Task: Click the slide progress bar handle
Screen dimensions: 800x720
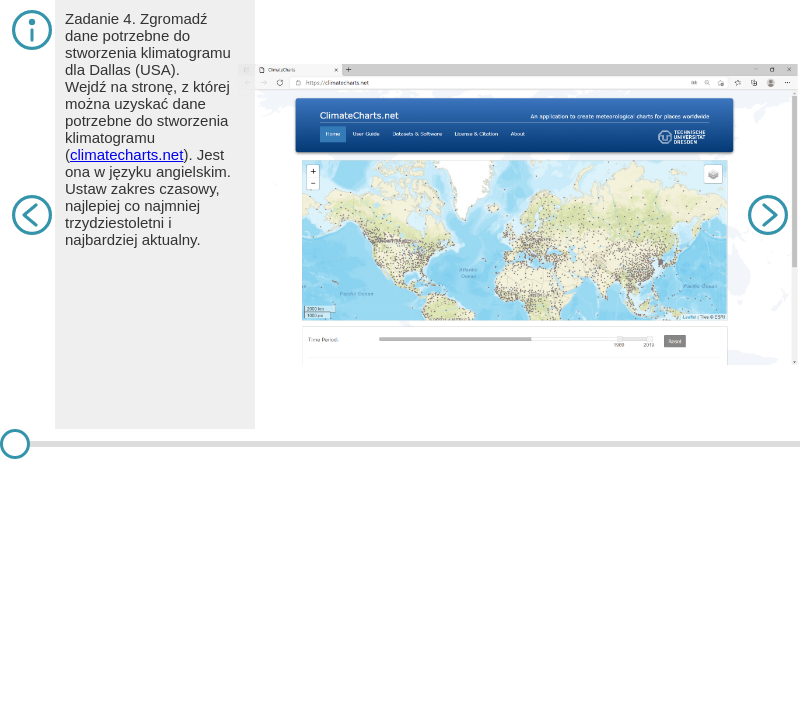Action: coord(15,444)
